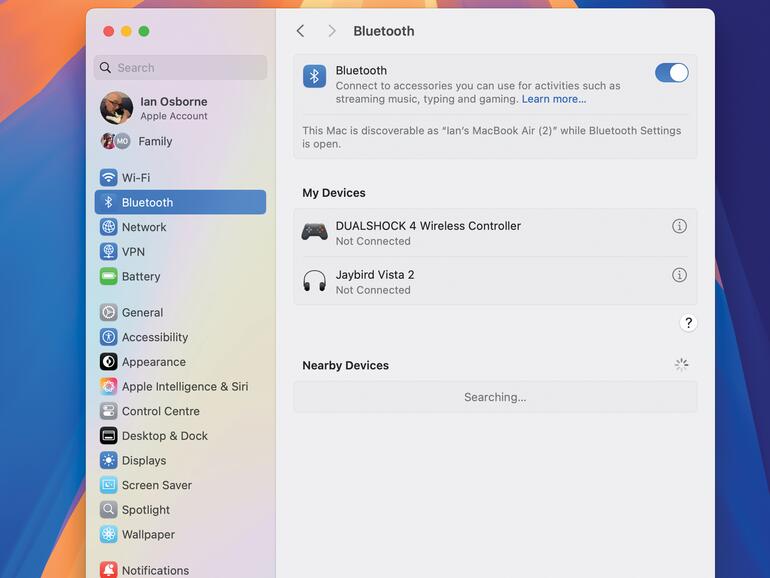Click the My Devices heading
Viewport: 770px width, 578px height.
[x=334, y=193]
